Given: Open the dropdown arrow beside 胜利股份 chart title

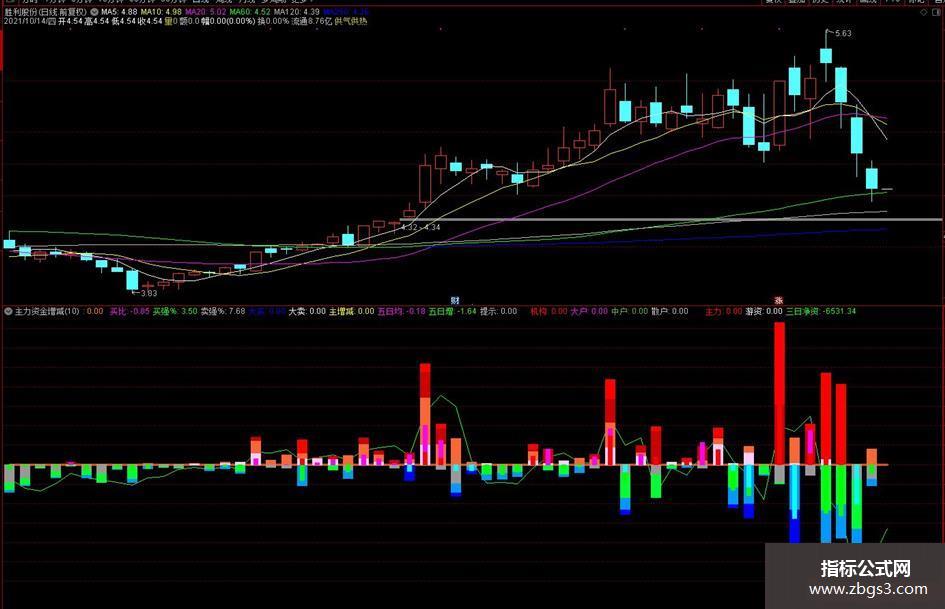Looking at the screenshot, I should click(x=95, y=12).
